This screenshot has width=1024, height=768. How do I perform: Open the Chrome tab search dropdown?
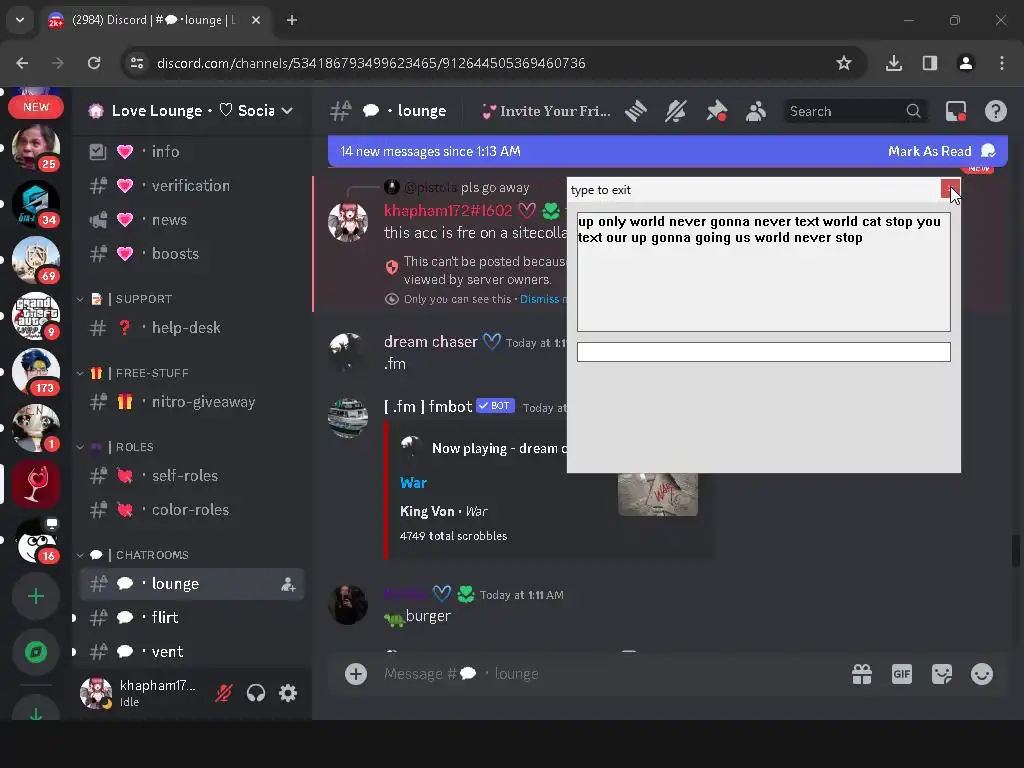point(20,20)
